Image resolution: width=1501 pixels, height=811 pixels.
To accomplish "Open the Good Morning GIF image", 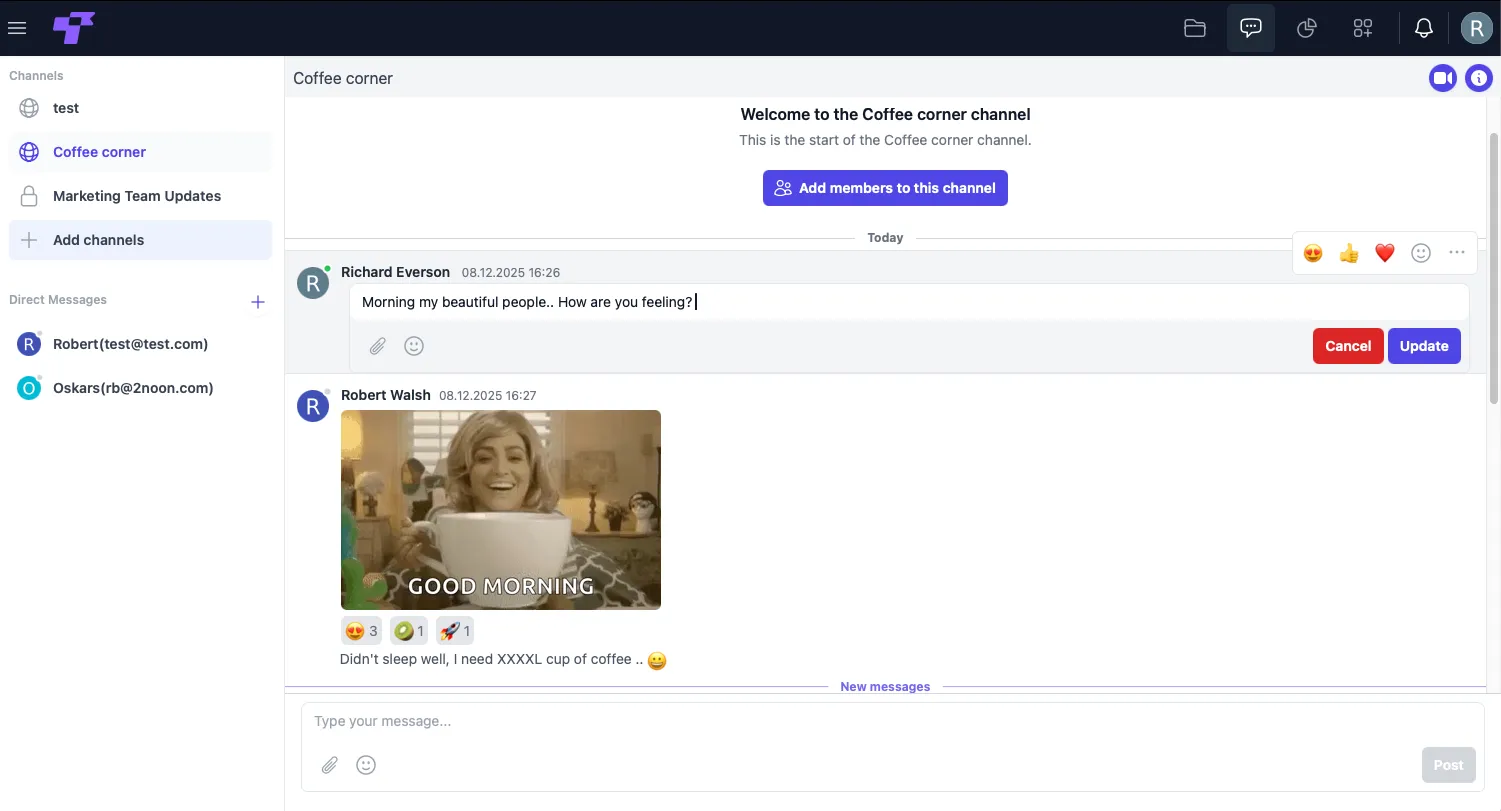I will 501,510.
